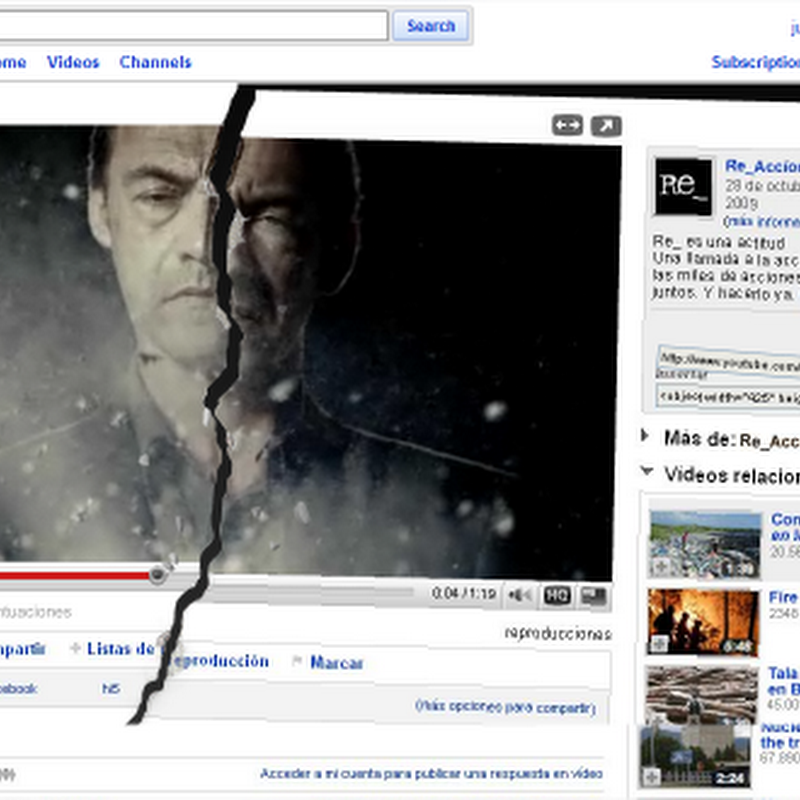Open 'Listas de reproducción' option

178,655
